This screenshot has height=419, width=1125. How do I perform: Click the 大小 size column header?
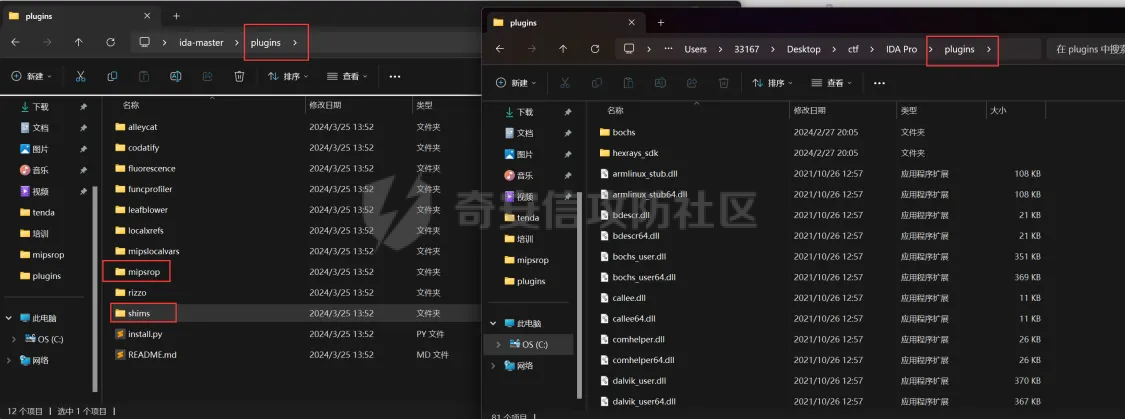coord(998,110)
